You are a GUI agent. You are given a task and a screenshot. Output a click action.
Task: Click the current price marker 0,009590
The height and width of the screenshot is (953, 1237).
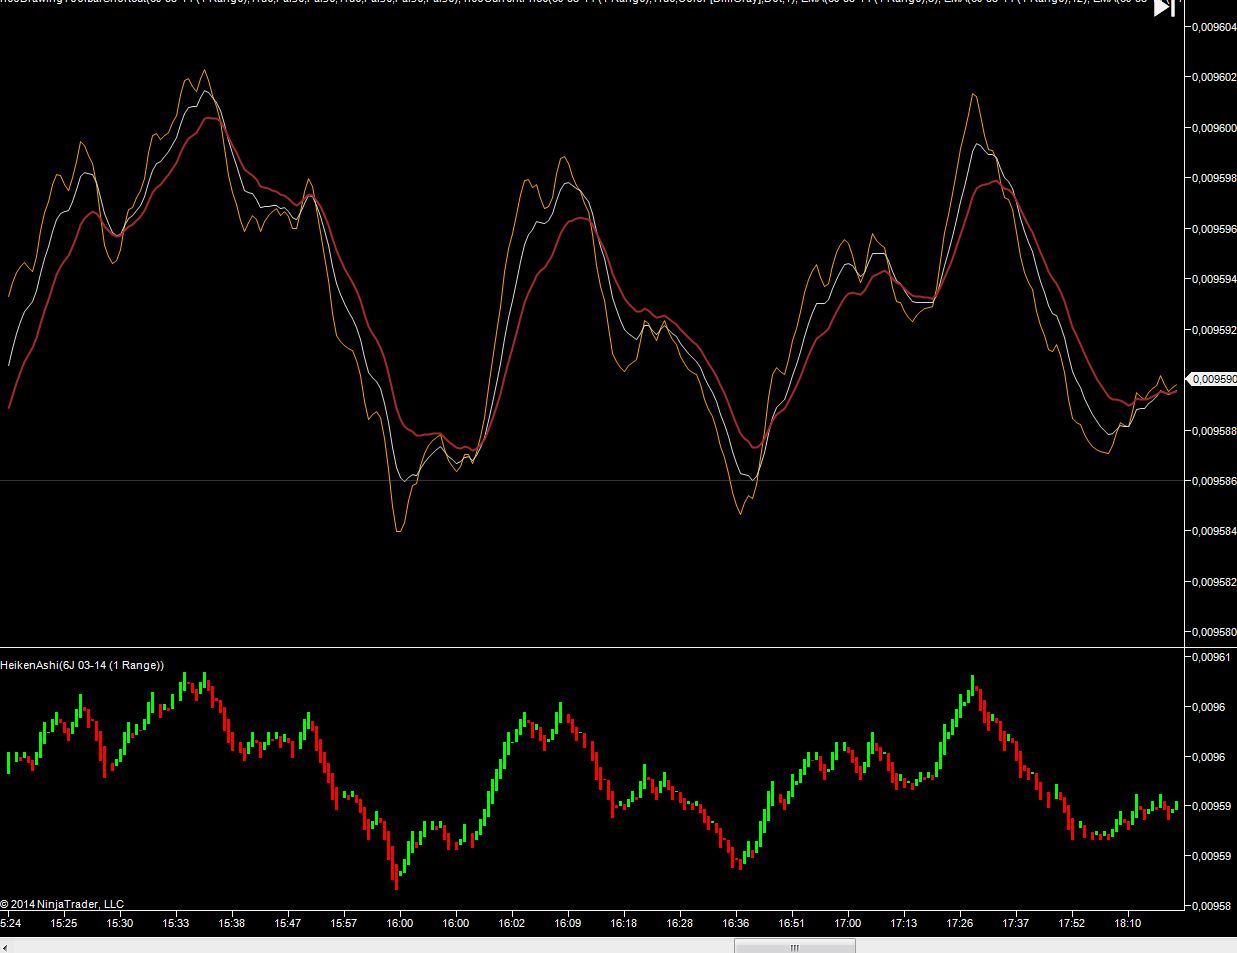point(1211,379)
